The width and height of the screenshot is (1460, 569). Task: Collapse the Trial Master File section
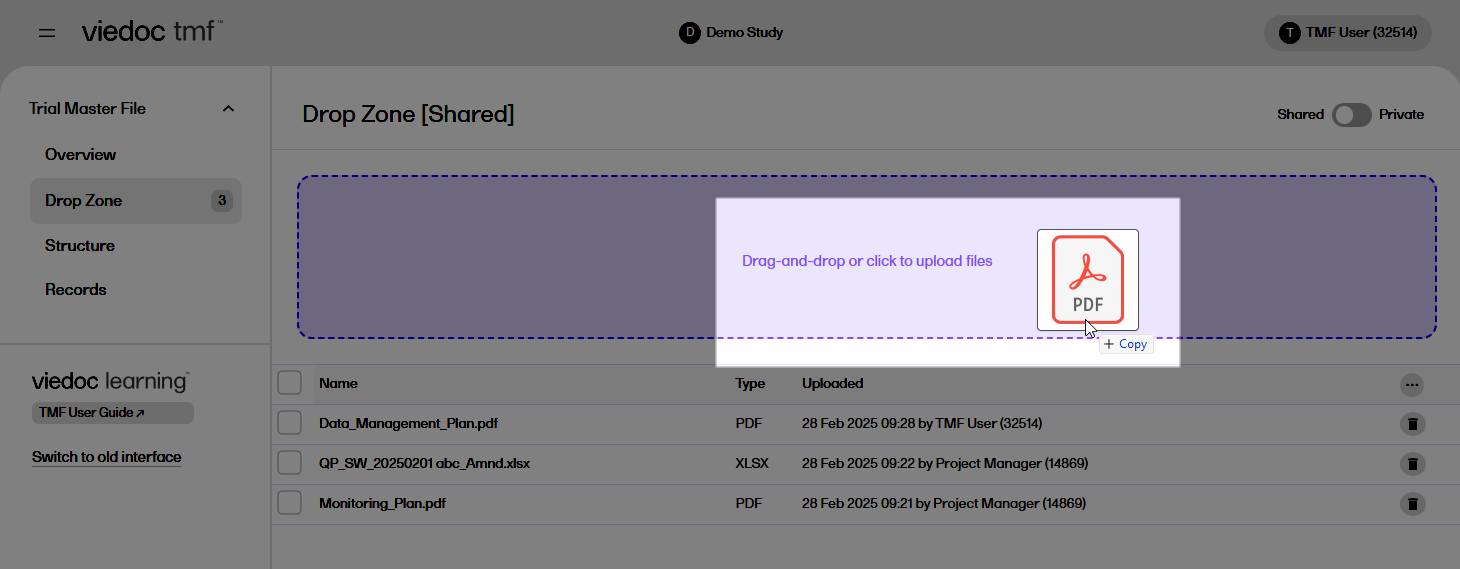228,109
